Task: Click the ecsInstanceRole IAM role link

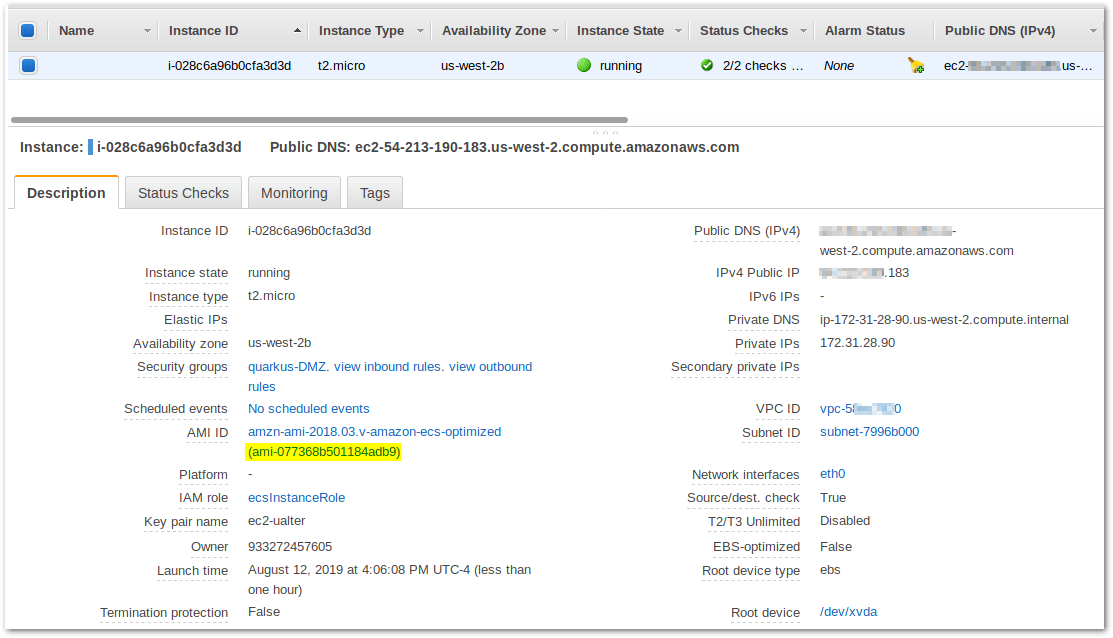Action: coord(296,497)
